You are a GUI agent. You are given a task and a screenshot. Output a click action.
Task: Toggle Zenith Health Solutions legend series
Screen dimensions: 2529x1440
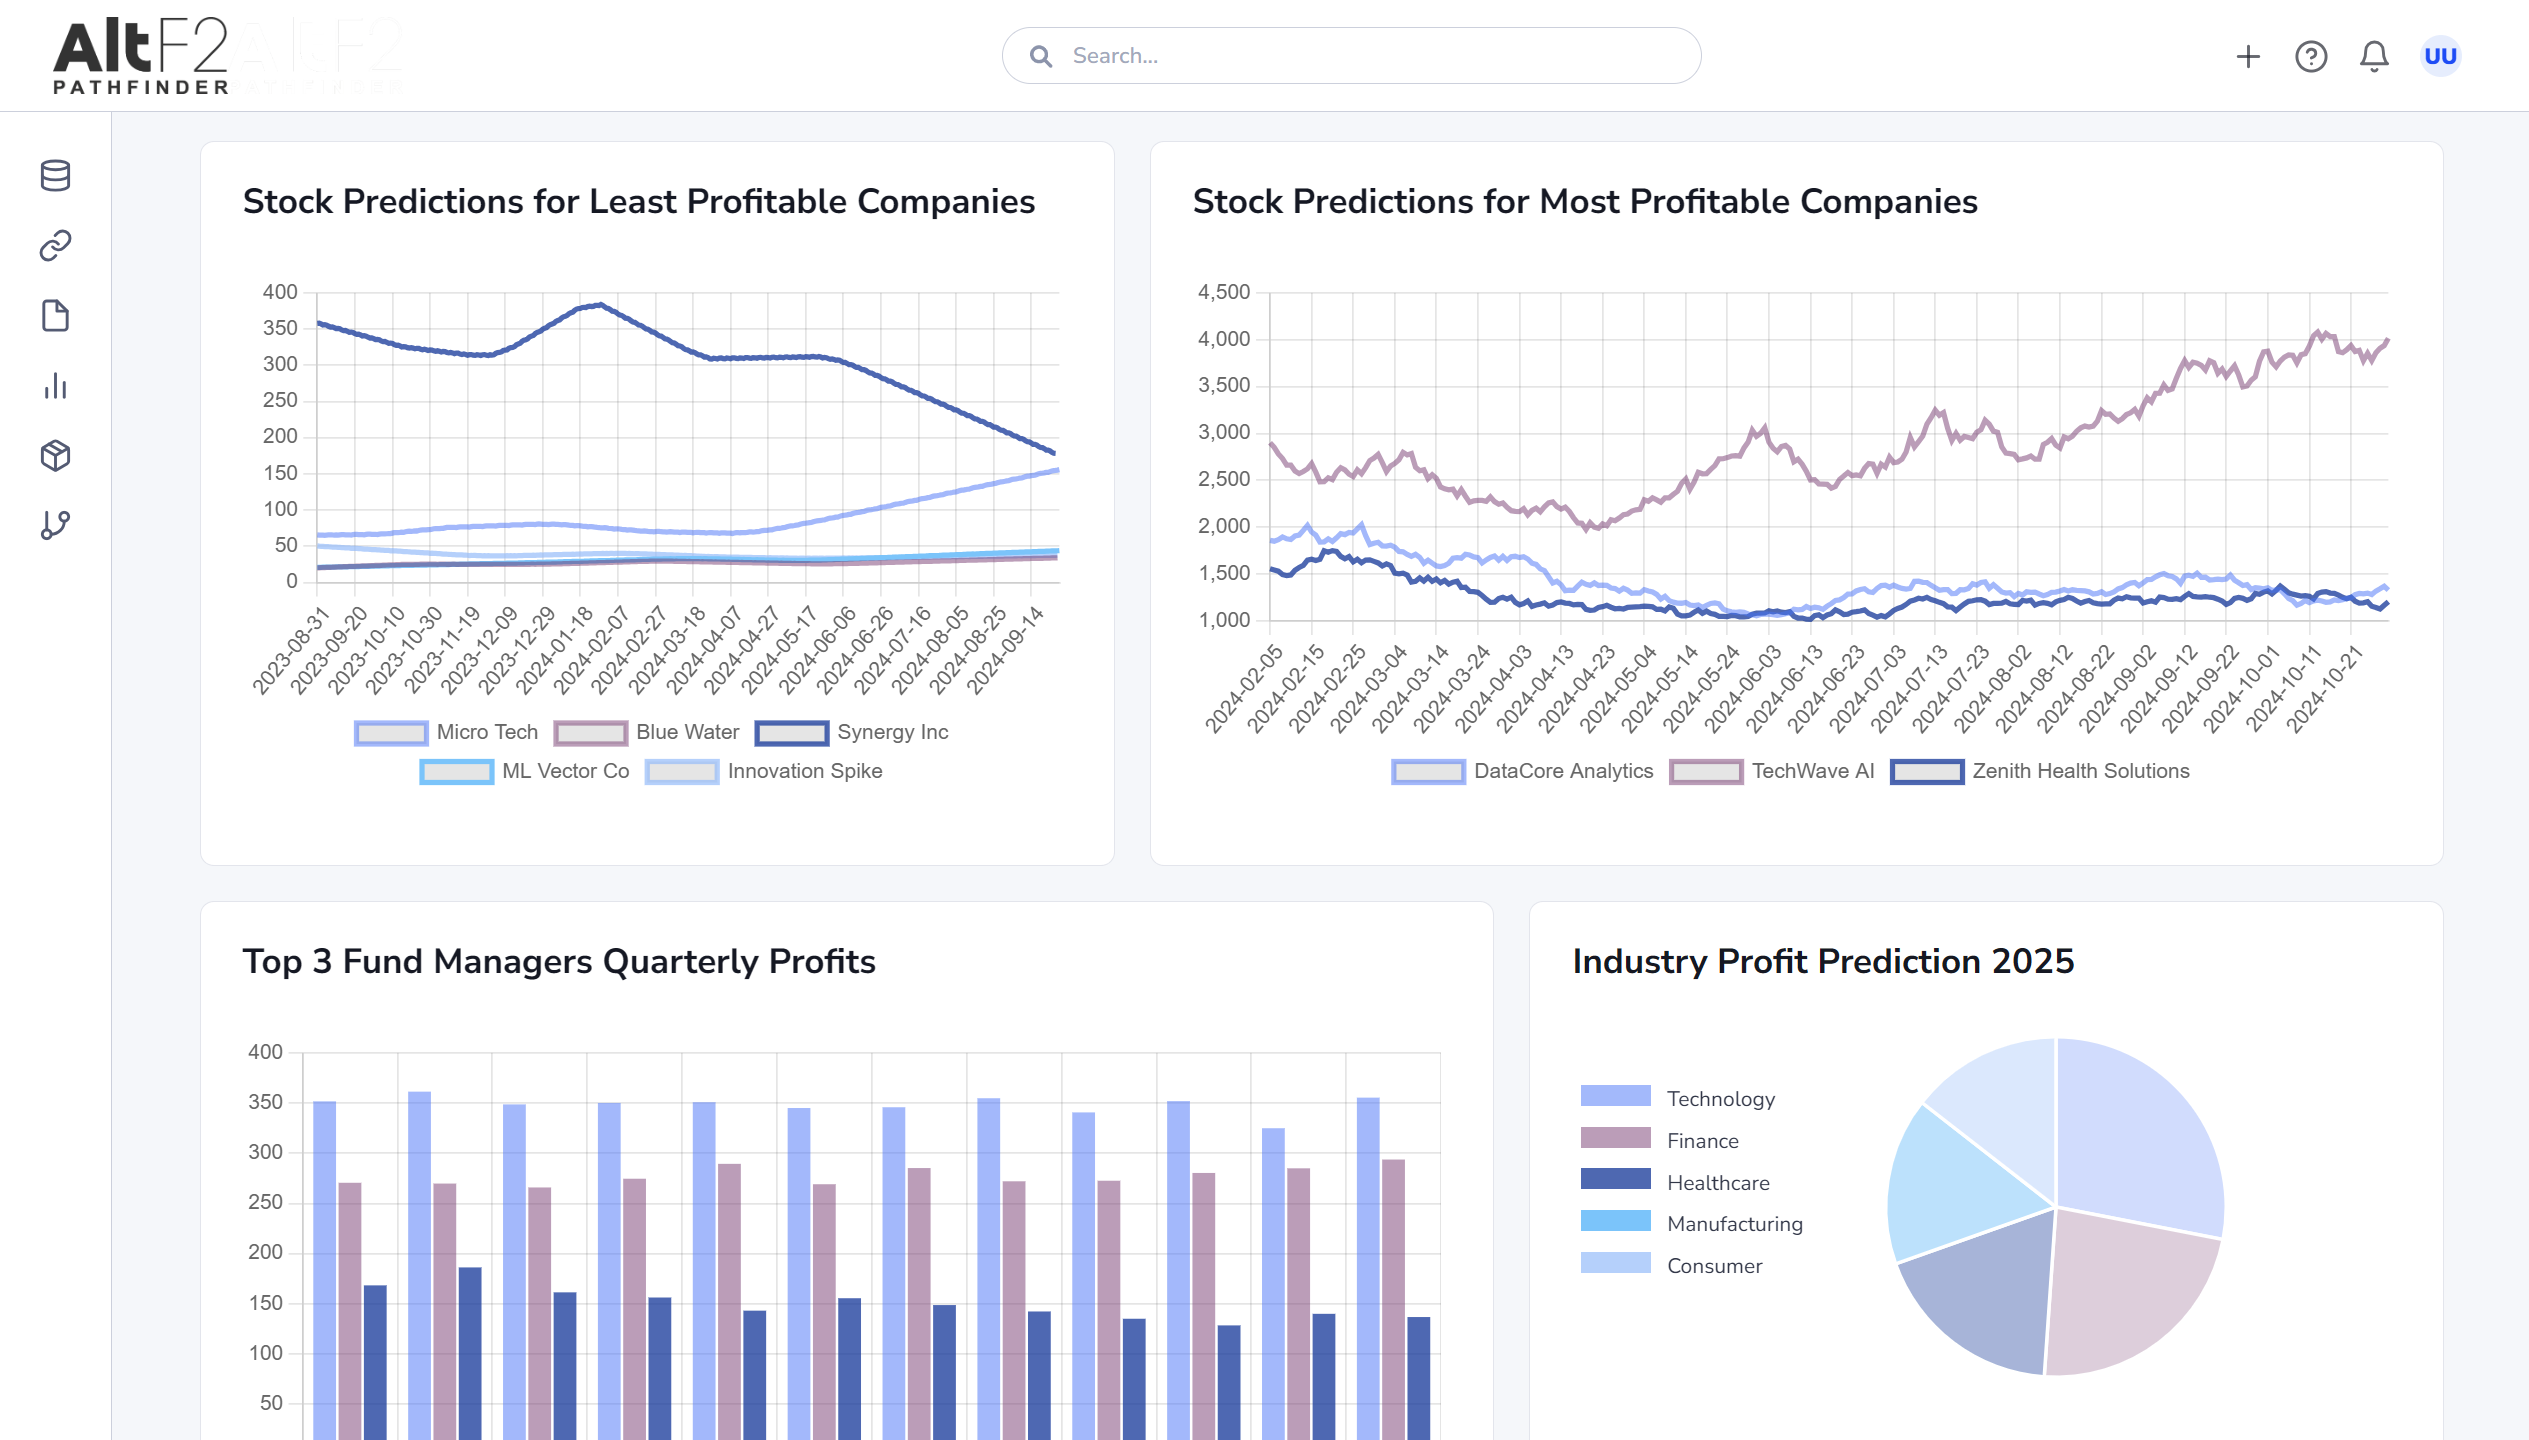click(2039, 771)
